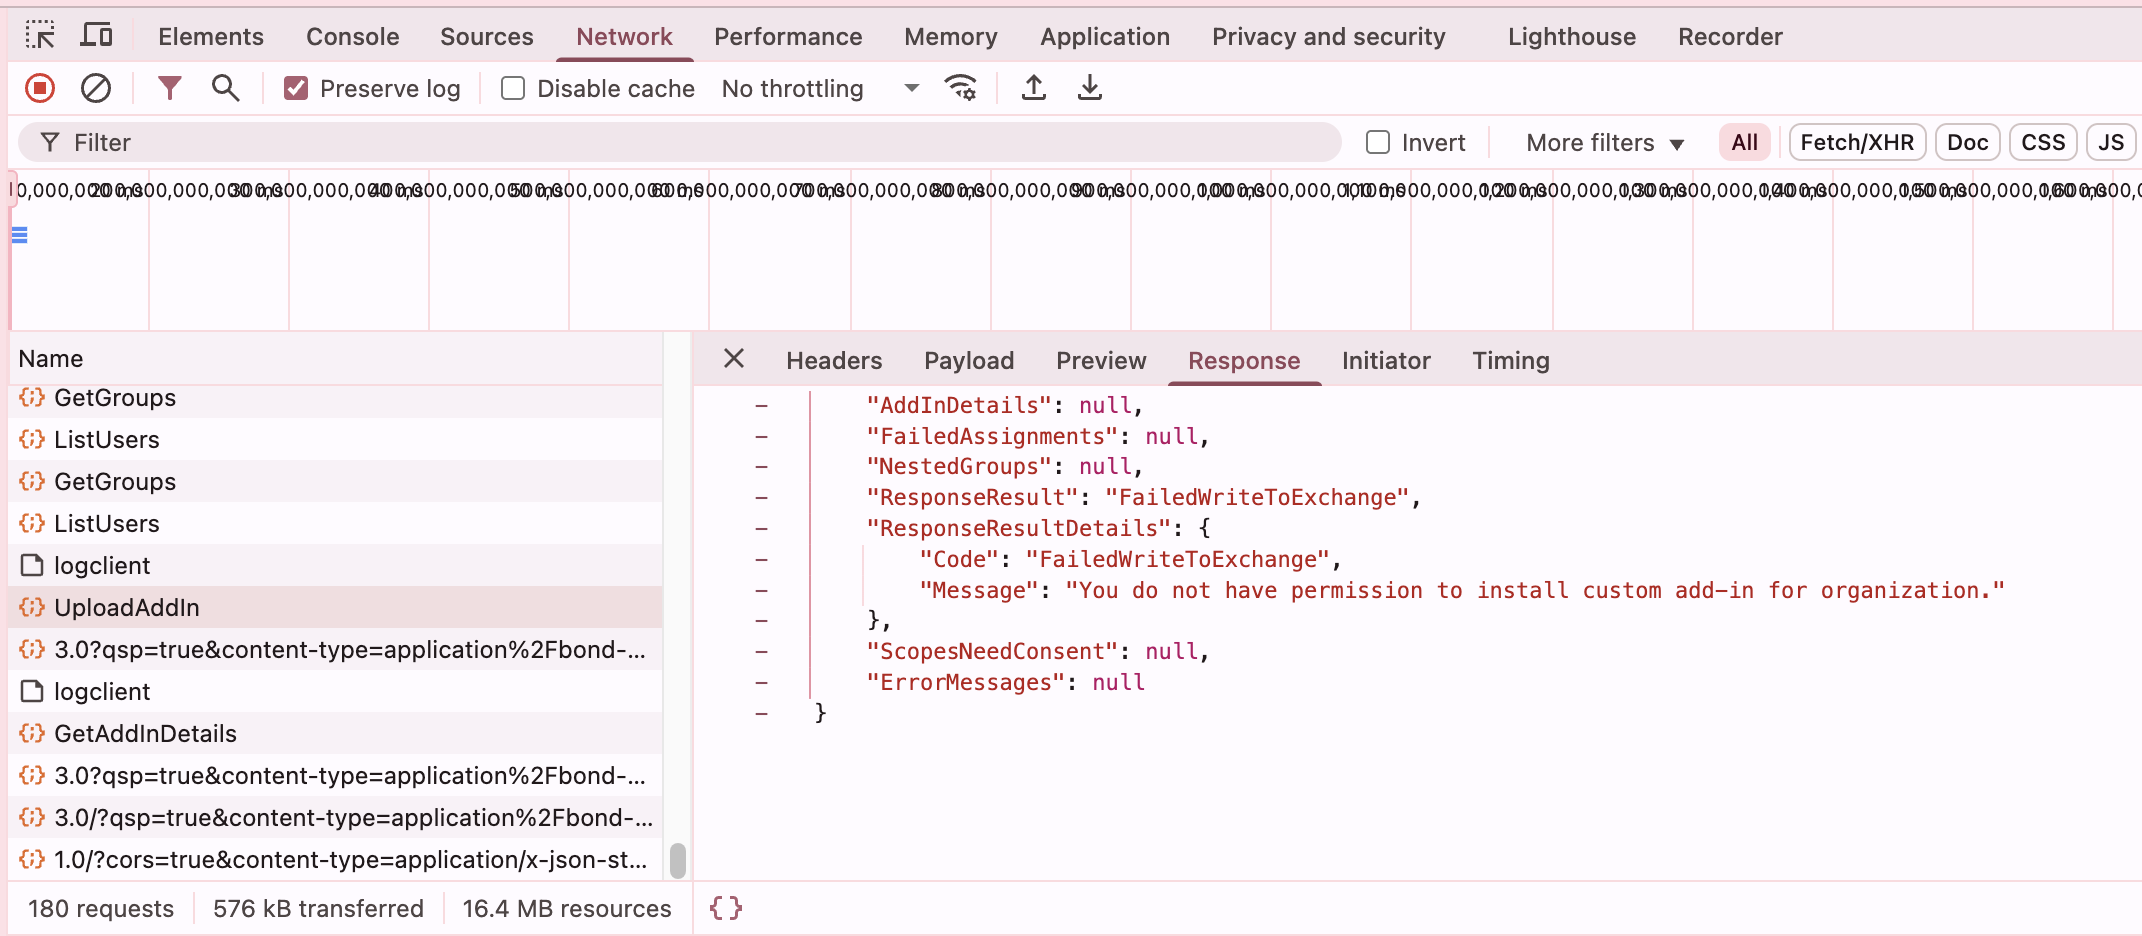Switch to the Lighthouse panel
The width and height of the screenshot is (2142, 936).
[x=1572, y=36]
